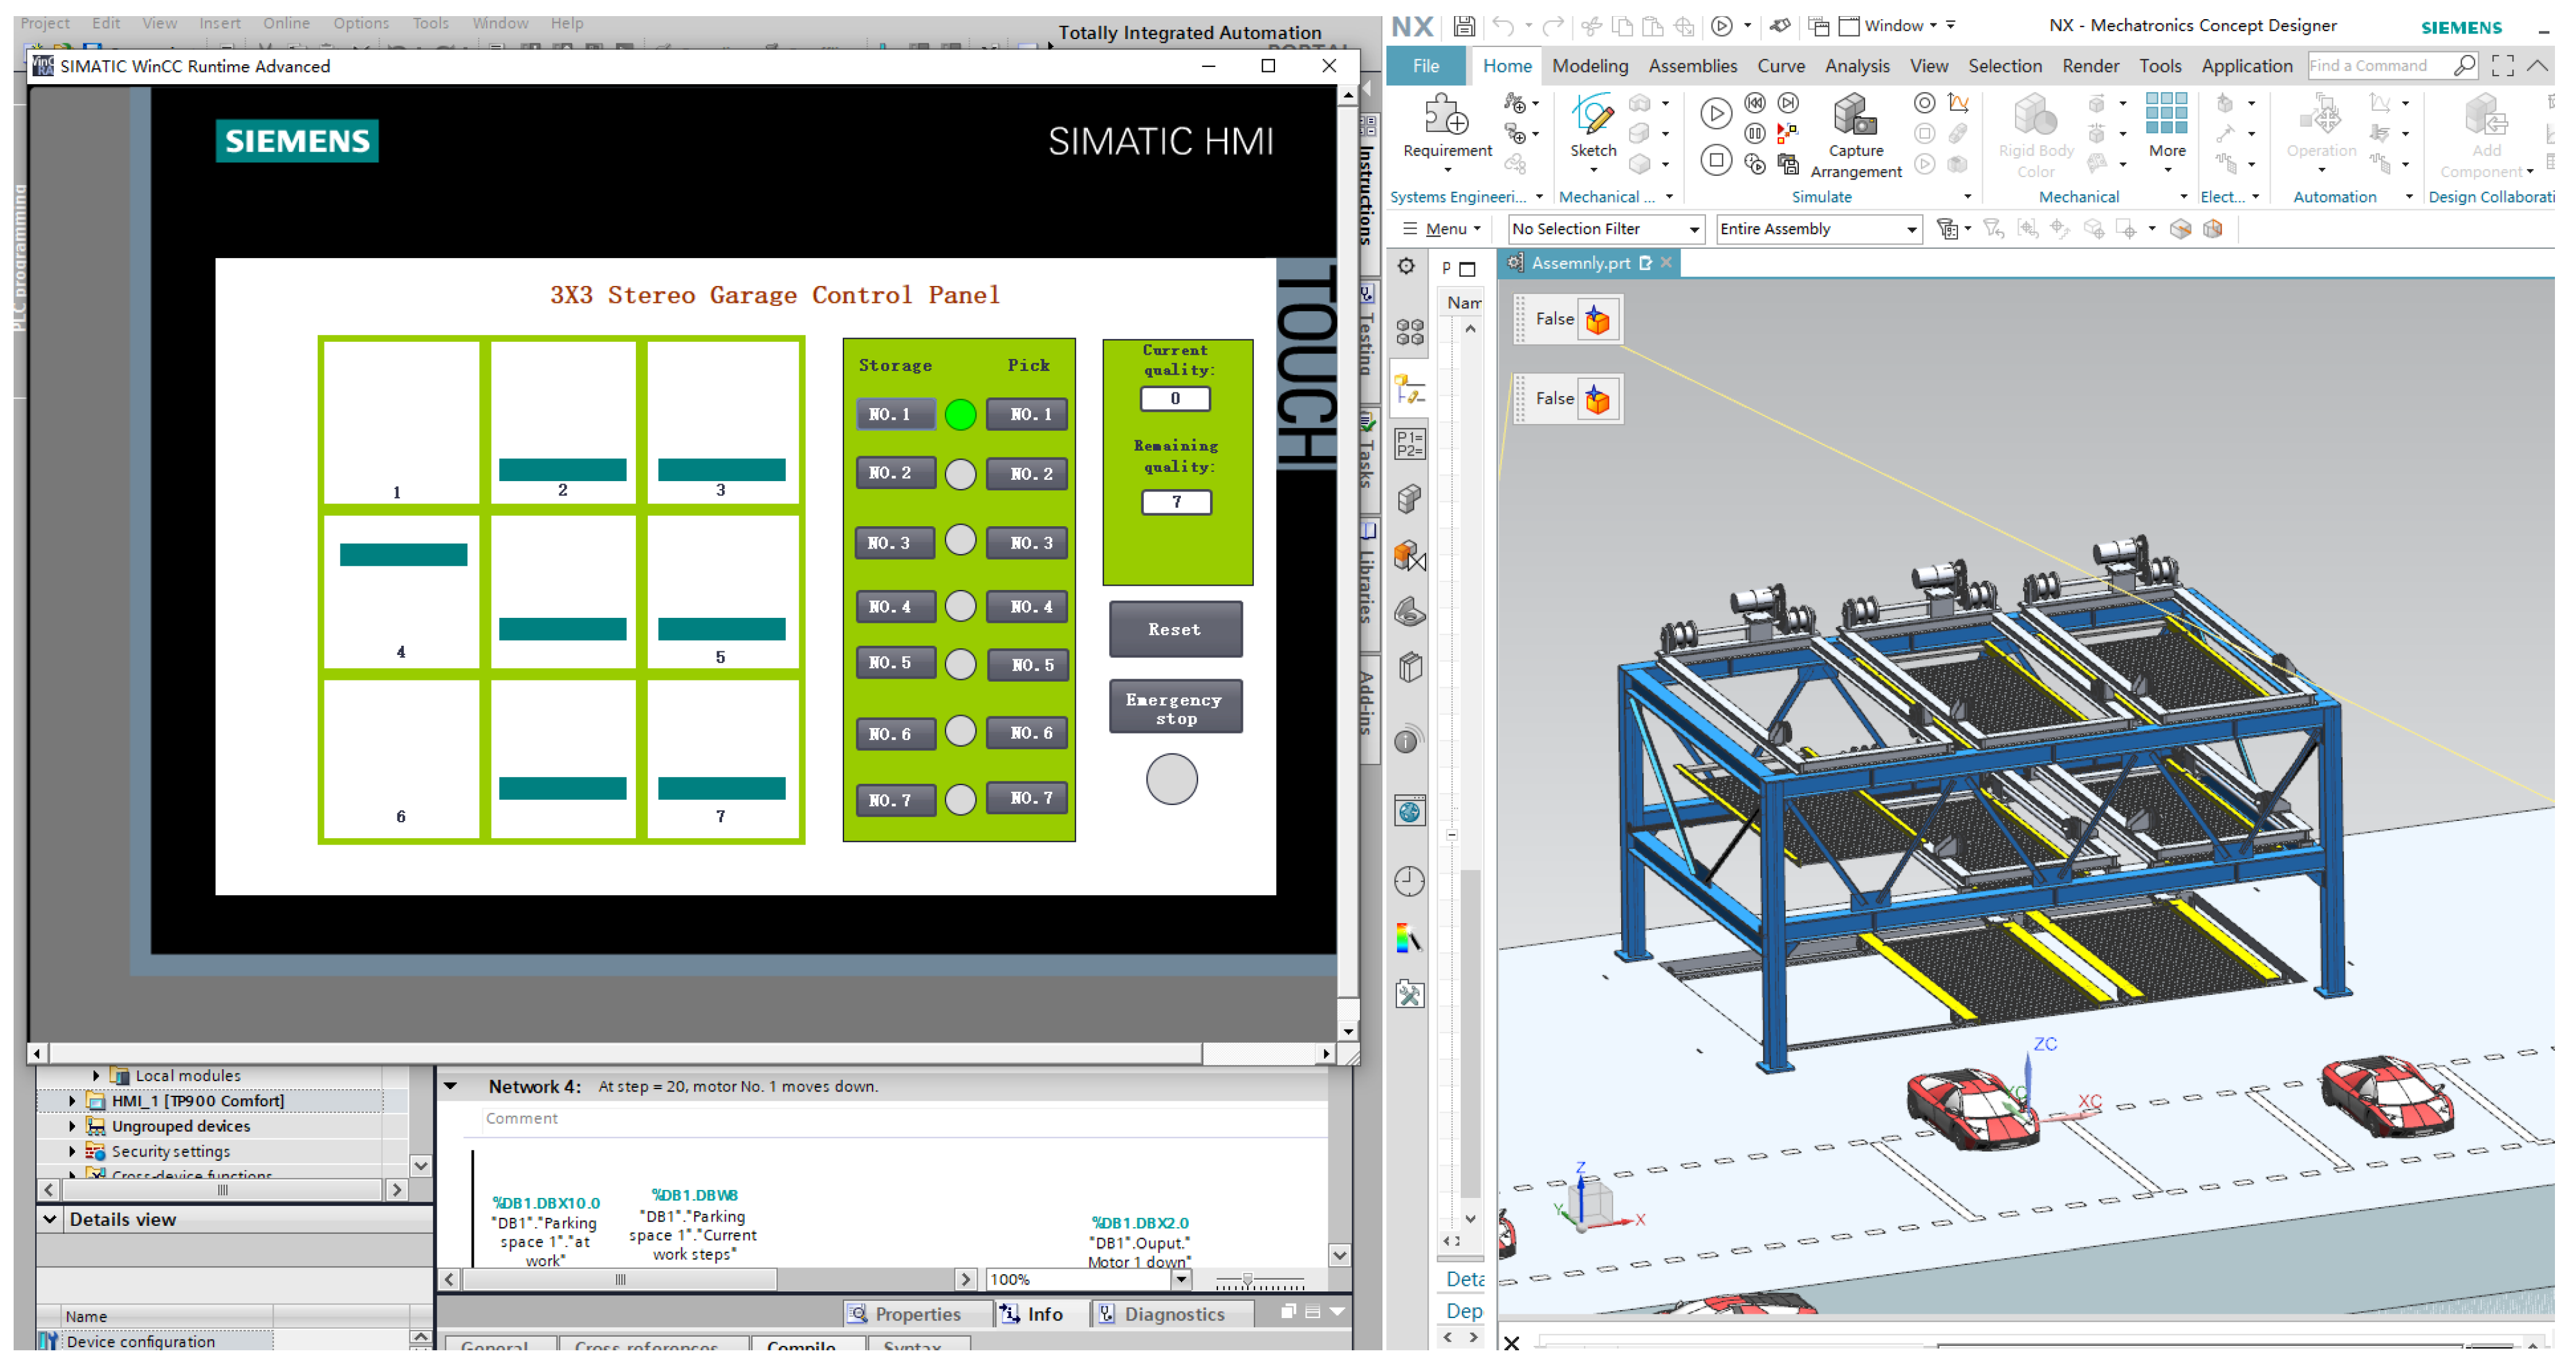Image resolution: width=2576 pixels, height=1367 pixels.
Task: Toggle the indicator lamp beside Storage NO. 1
Action: point(960,414)
